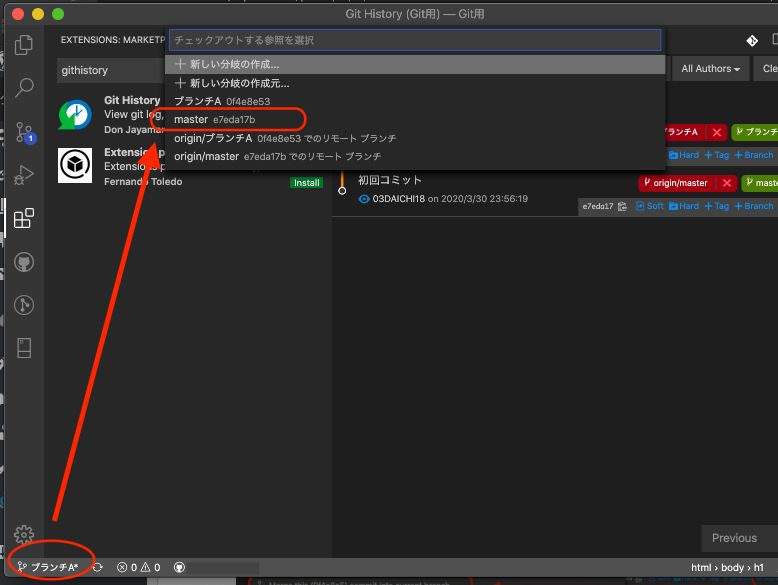Soft reset to commit e7eda17

click(649, 206)
